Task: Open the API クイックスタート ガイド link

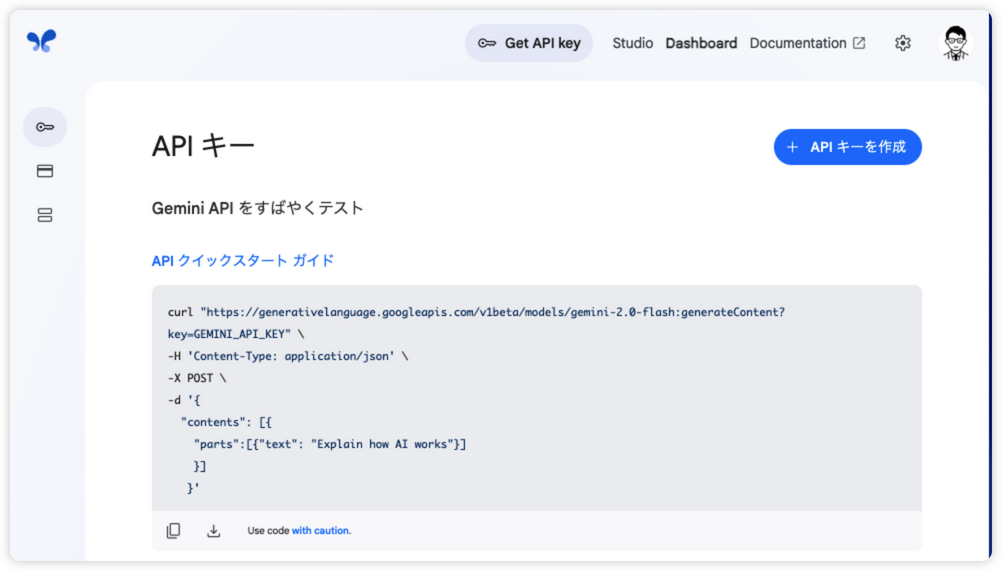Action: [x=243, y=261]
